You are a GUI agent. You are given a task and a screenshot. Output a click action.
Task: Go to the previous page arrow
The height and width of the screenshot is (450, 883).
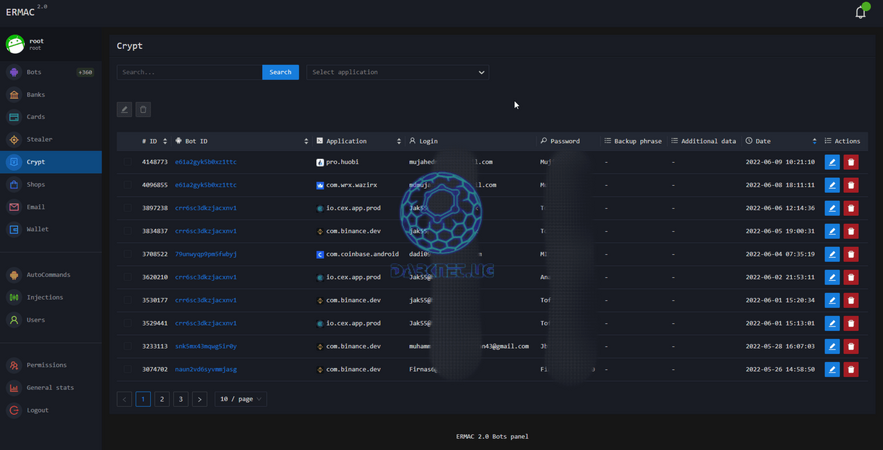124,399
